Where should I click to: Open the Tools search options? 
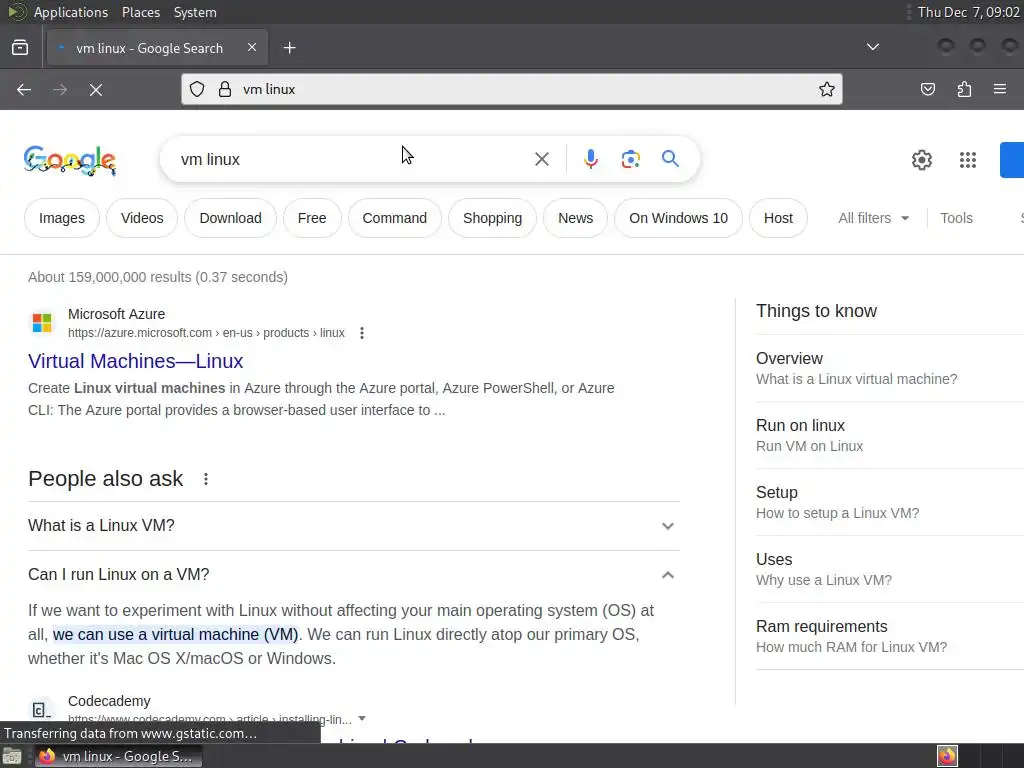tap(956, 218)
